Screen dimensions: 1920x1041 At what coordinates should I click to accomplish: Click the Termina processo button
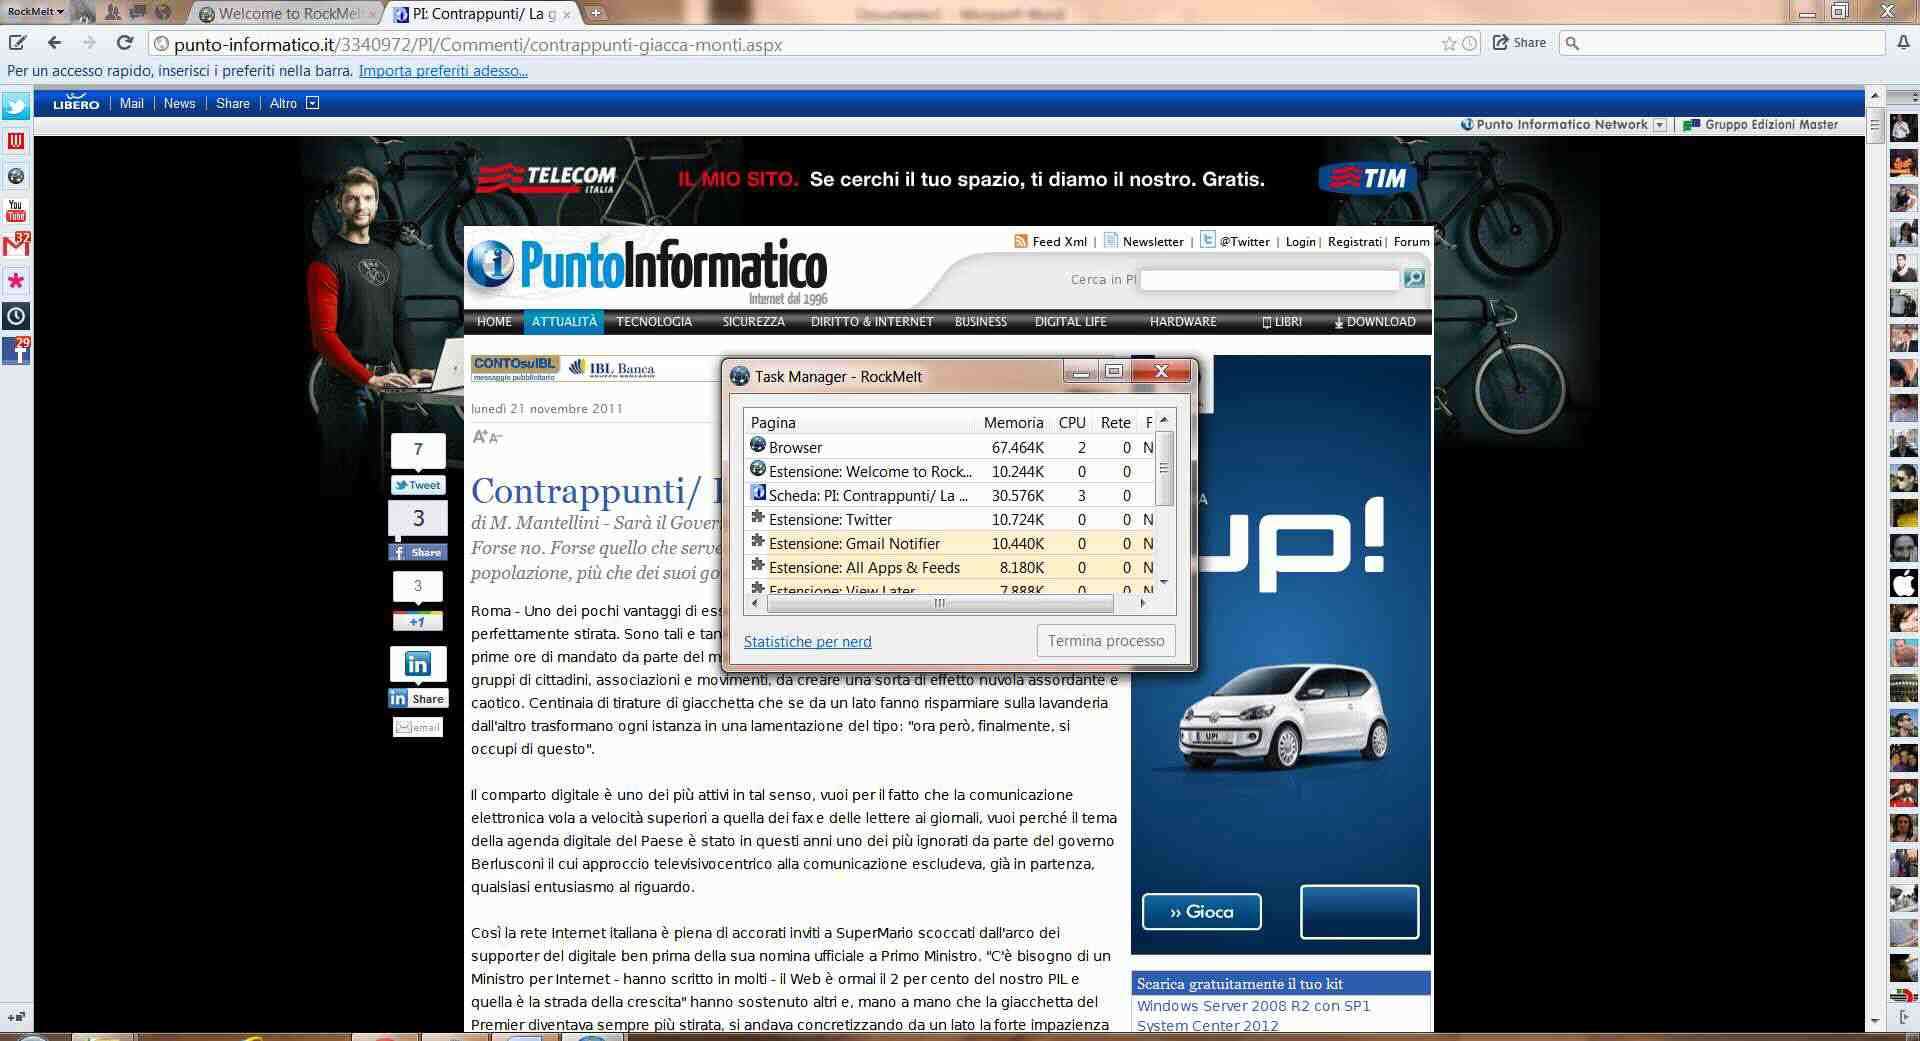(1106, 641)
